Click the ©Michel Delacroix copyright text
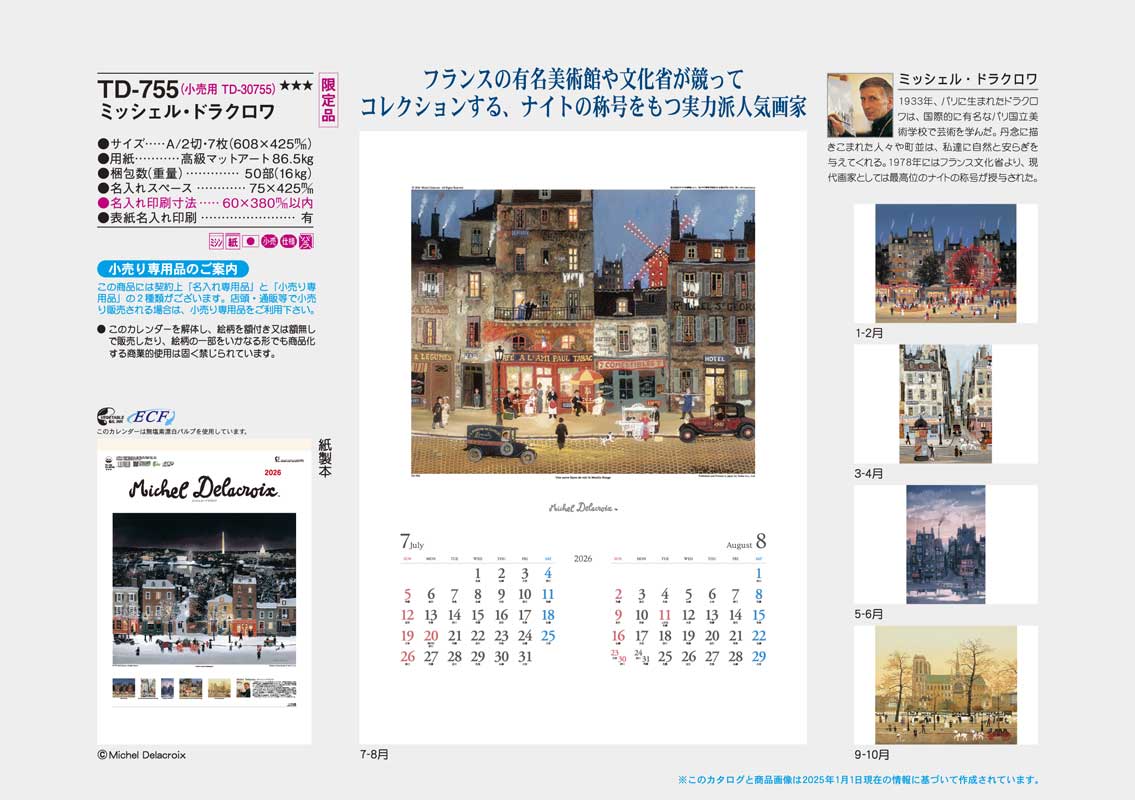The image size is (1135, 800). pyautogui.click(x=142, y=754)
